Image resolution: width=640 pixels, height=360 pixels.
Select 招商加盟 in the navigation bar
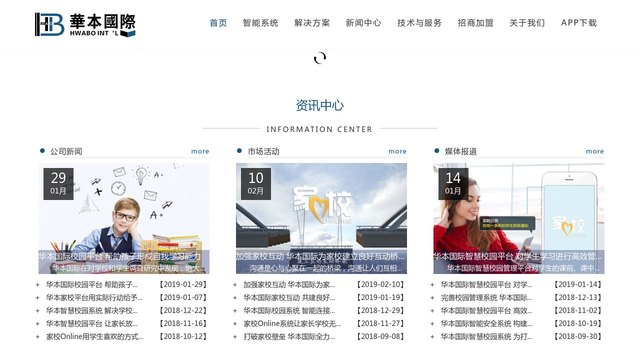click(x=476, y=23)
